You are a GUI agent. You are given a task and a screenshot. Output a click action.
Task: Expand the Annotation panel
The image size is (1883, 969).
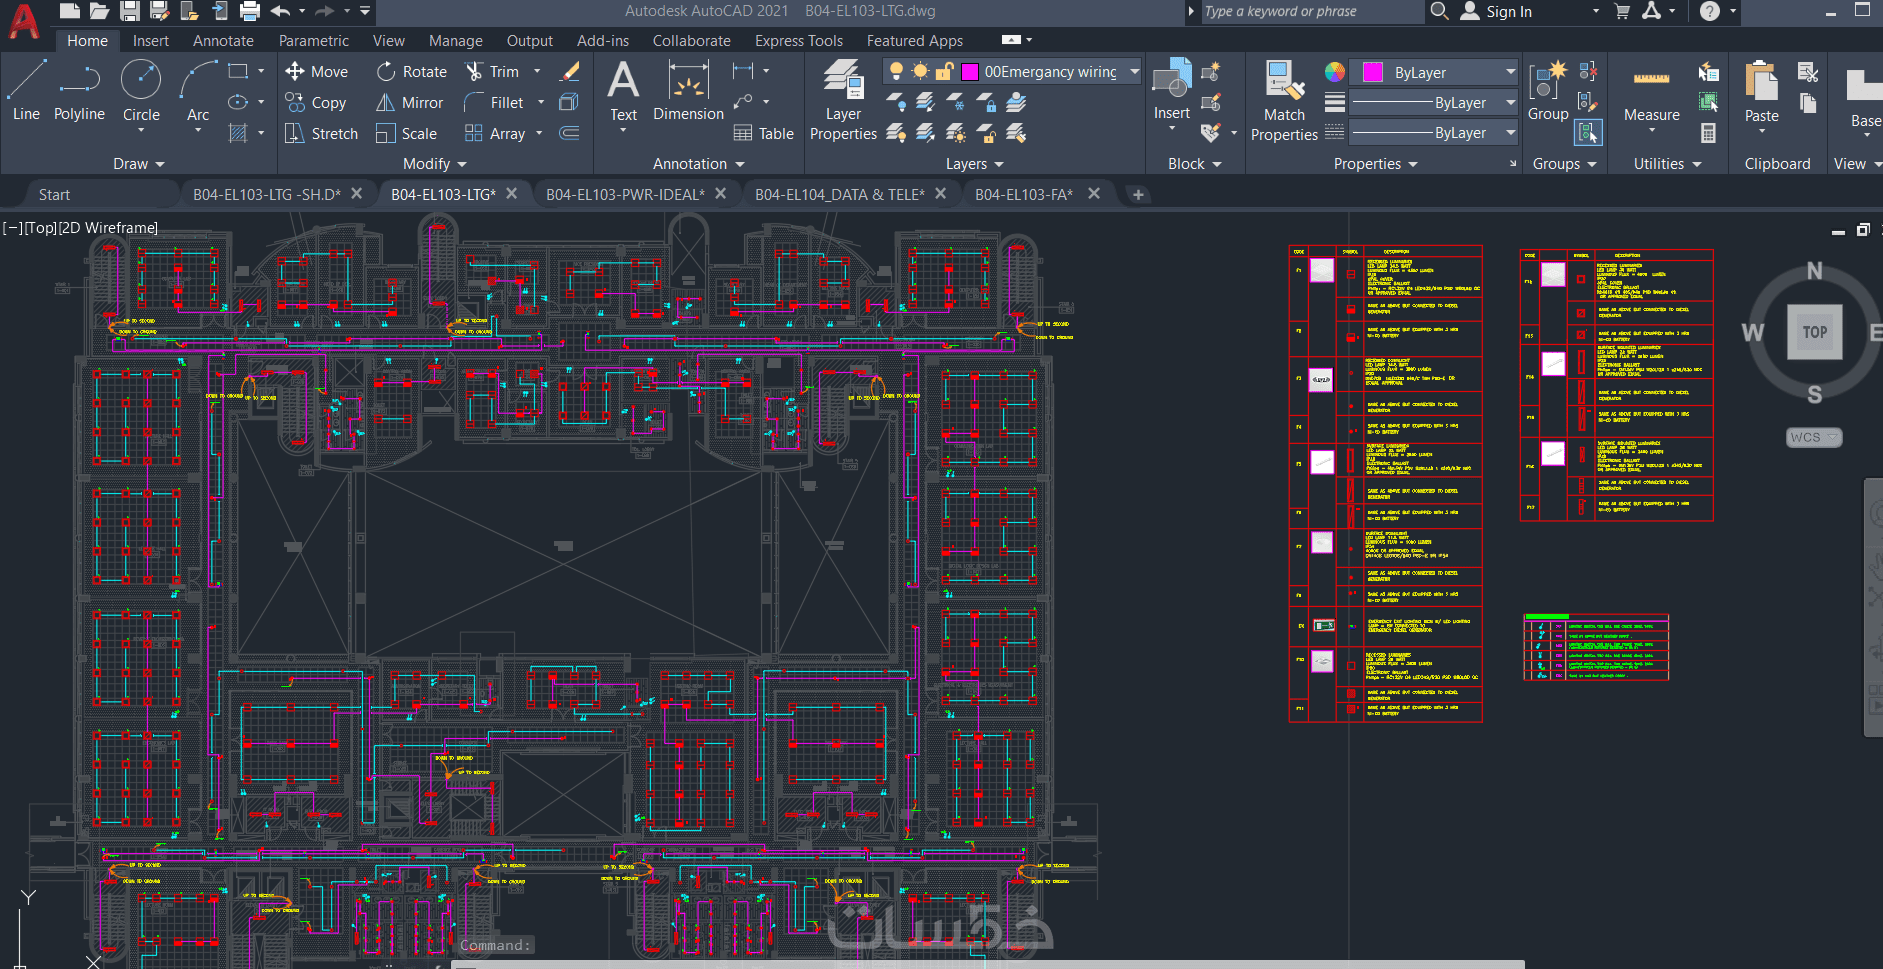click(x=699, y=164)
